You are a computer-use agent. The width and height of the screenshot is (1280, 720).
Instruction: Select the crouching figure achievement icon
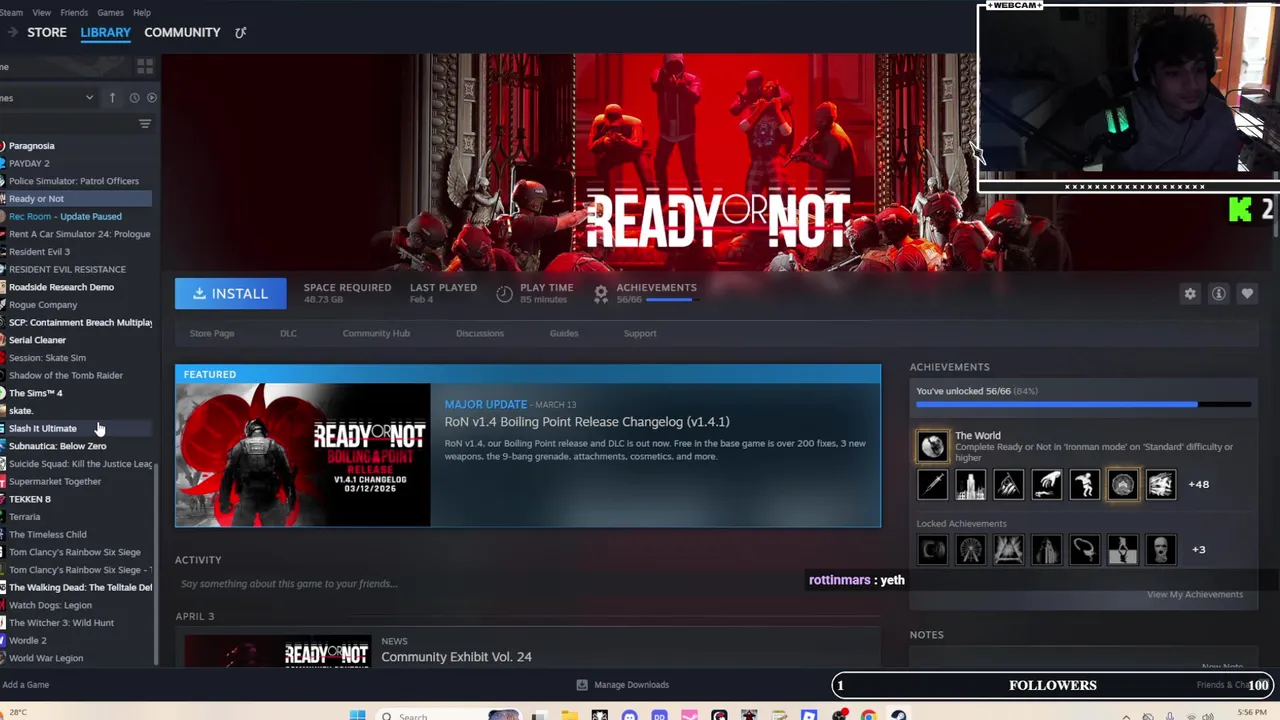click(1084, 484)
